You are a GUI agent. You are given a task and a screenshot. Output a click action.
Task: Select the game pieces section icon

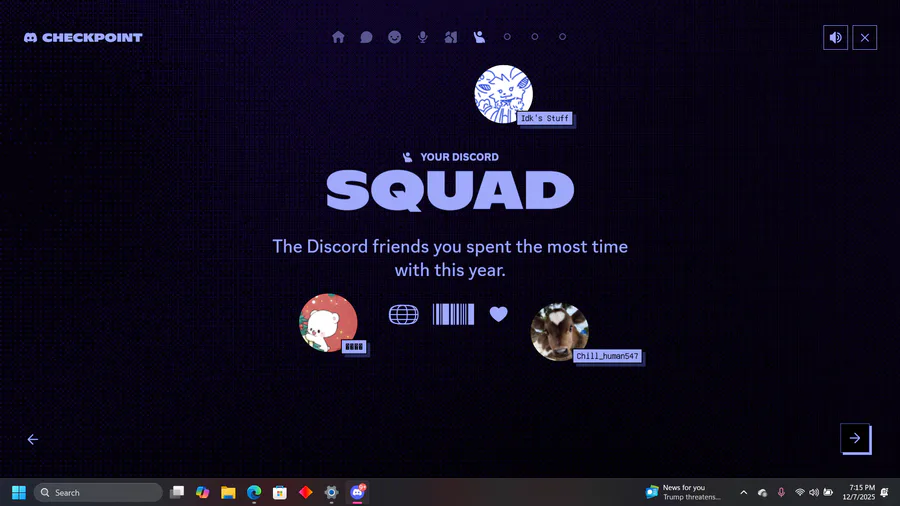(451, 37)
